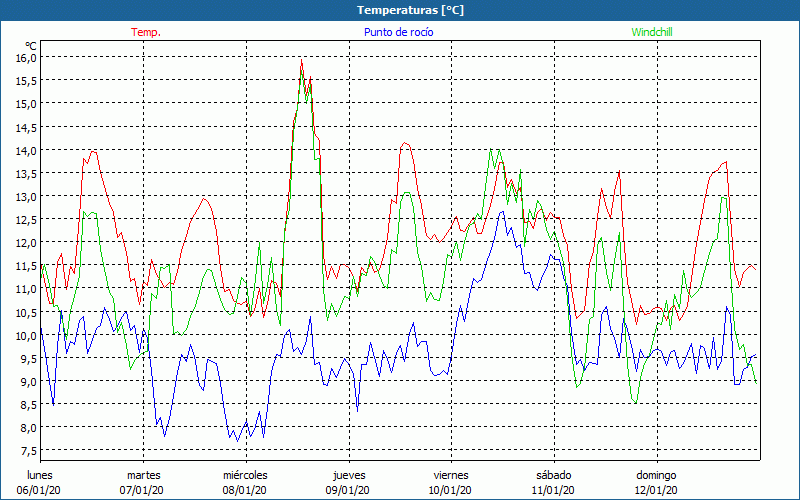Click the 'Temperaturas [°C]' chart title
The image size is (800, 500).
(x=410, y=10)
